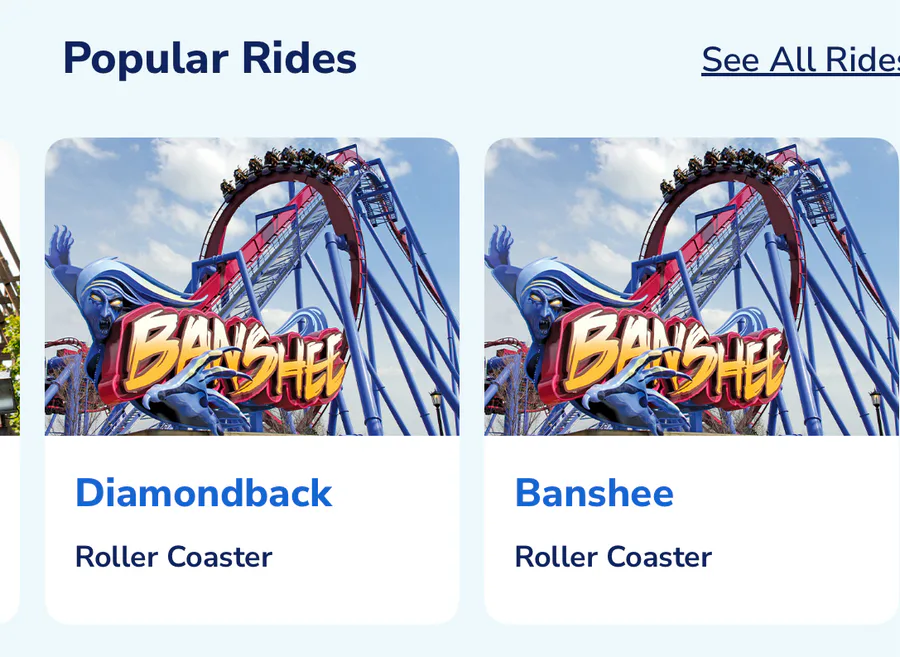
Task: Click "Roller Coaster" label under Banshee
Action: (x=613, y=557)
